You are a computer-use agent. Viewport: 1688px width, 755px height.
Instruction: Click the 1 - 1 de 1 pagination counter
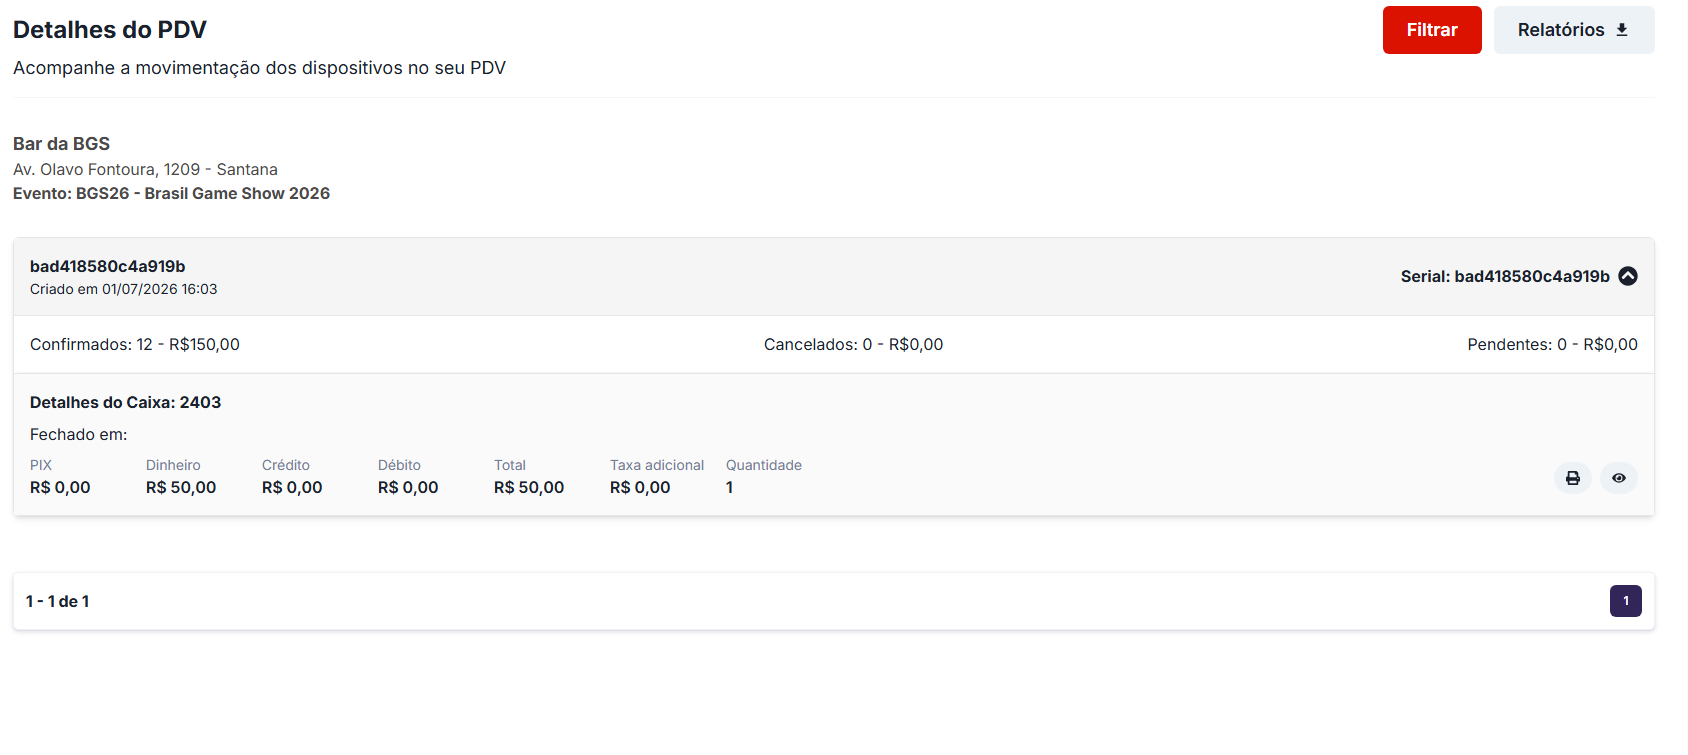pos(57,601)
